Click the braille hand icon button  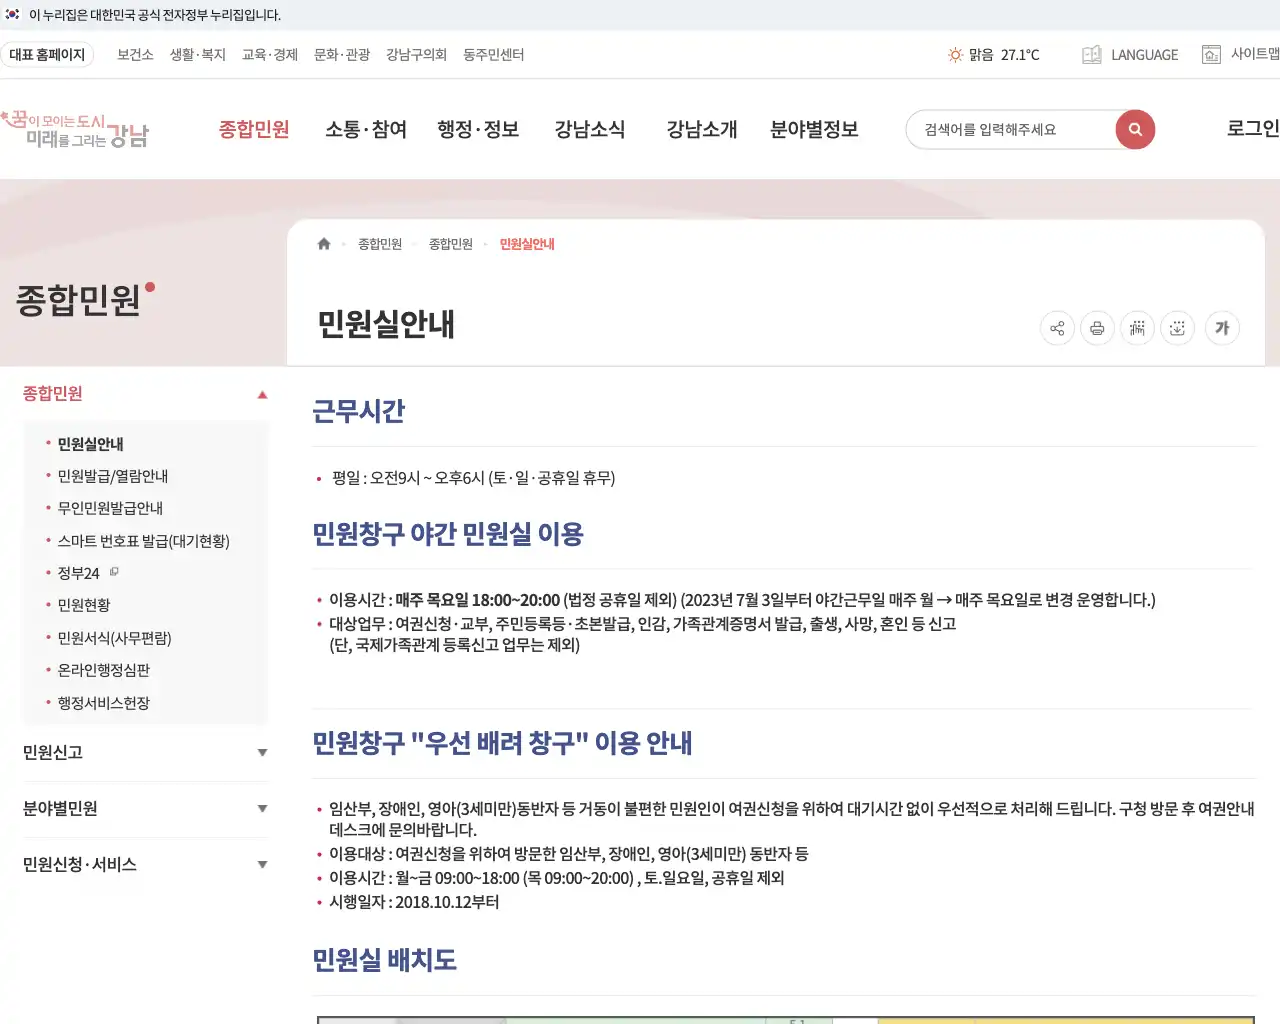pyautogui.click(x=1137, y=328)
